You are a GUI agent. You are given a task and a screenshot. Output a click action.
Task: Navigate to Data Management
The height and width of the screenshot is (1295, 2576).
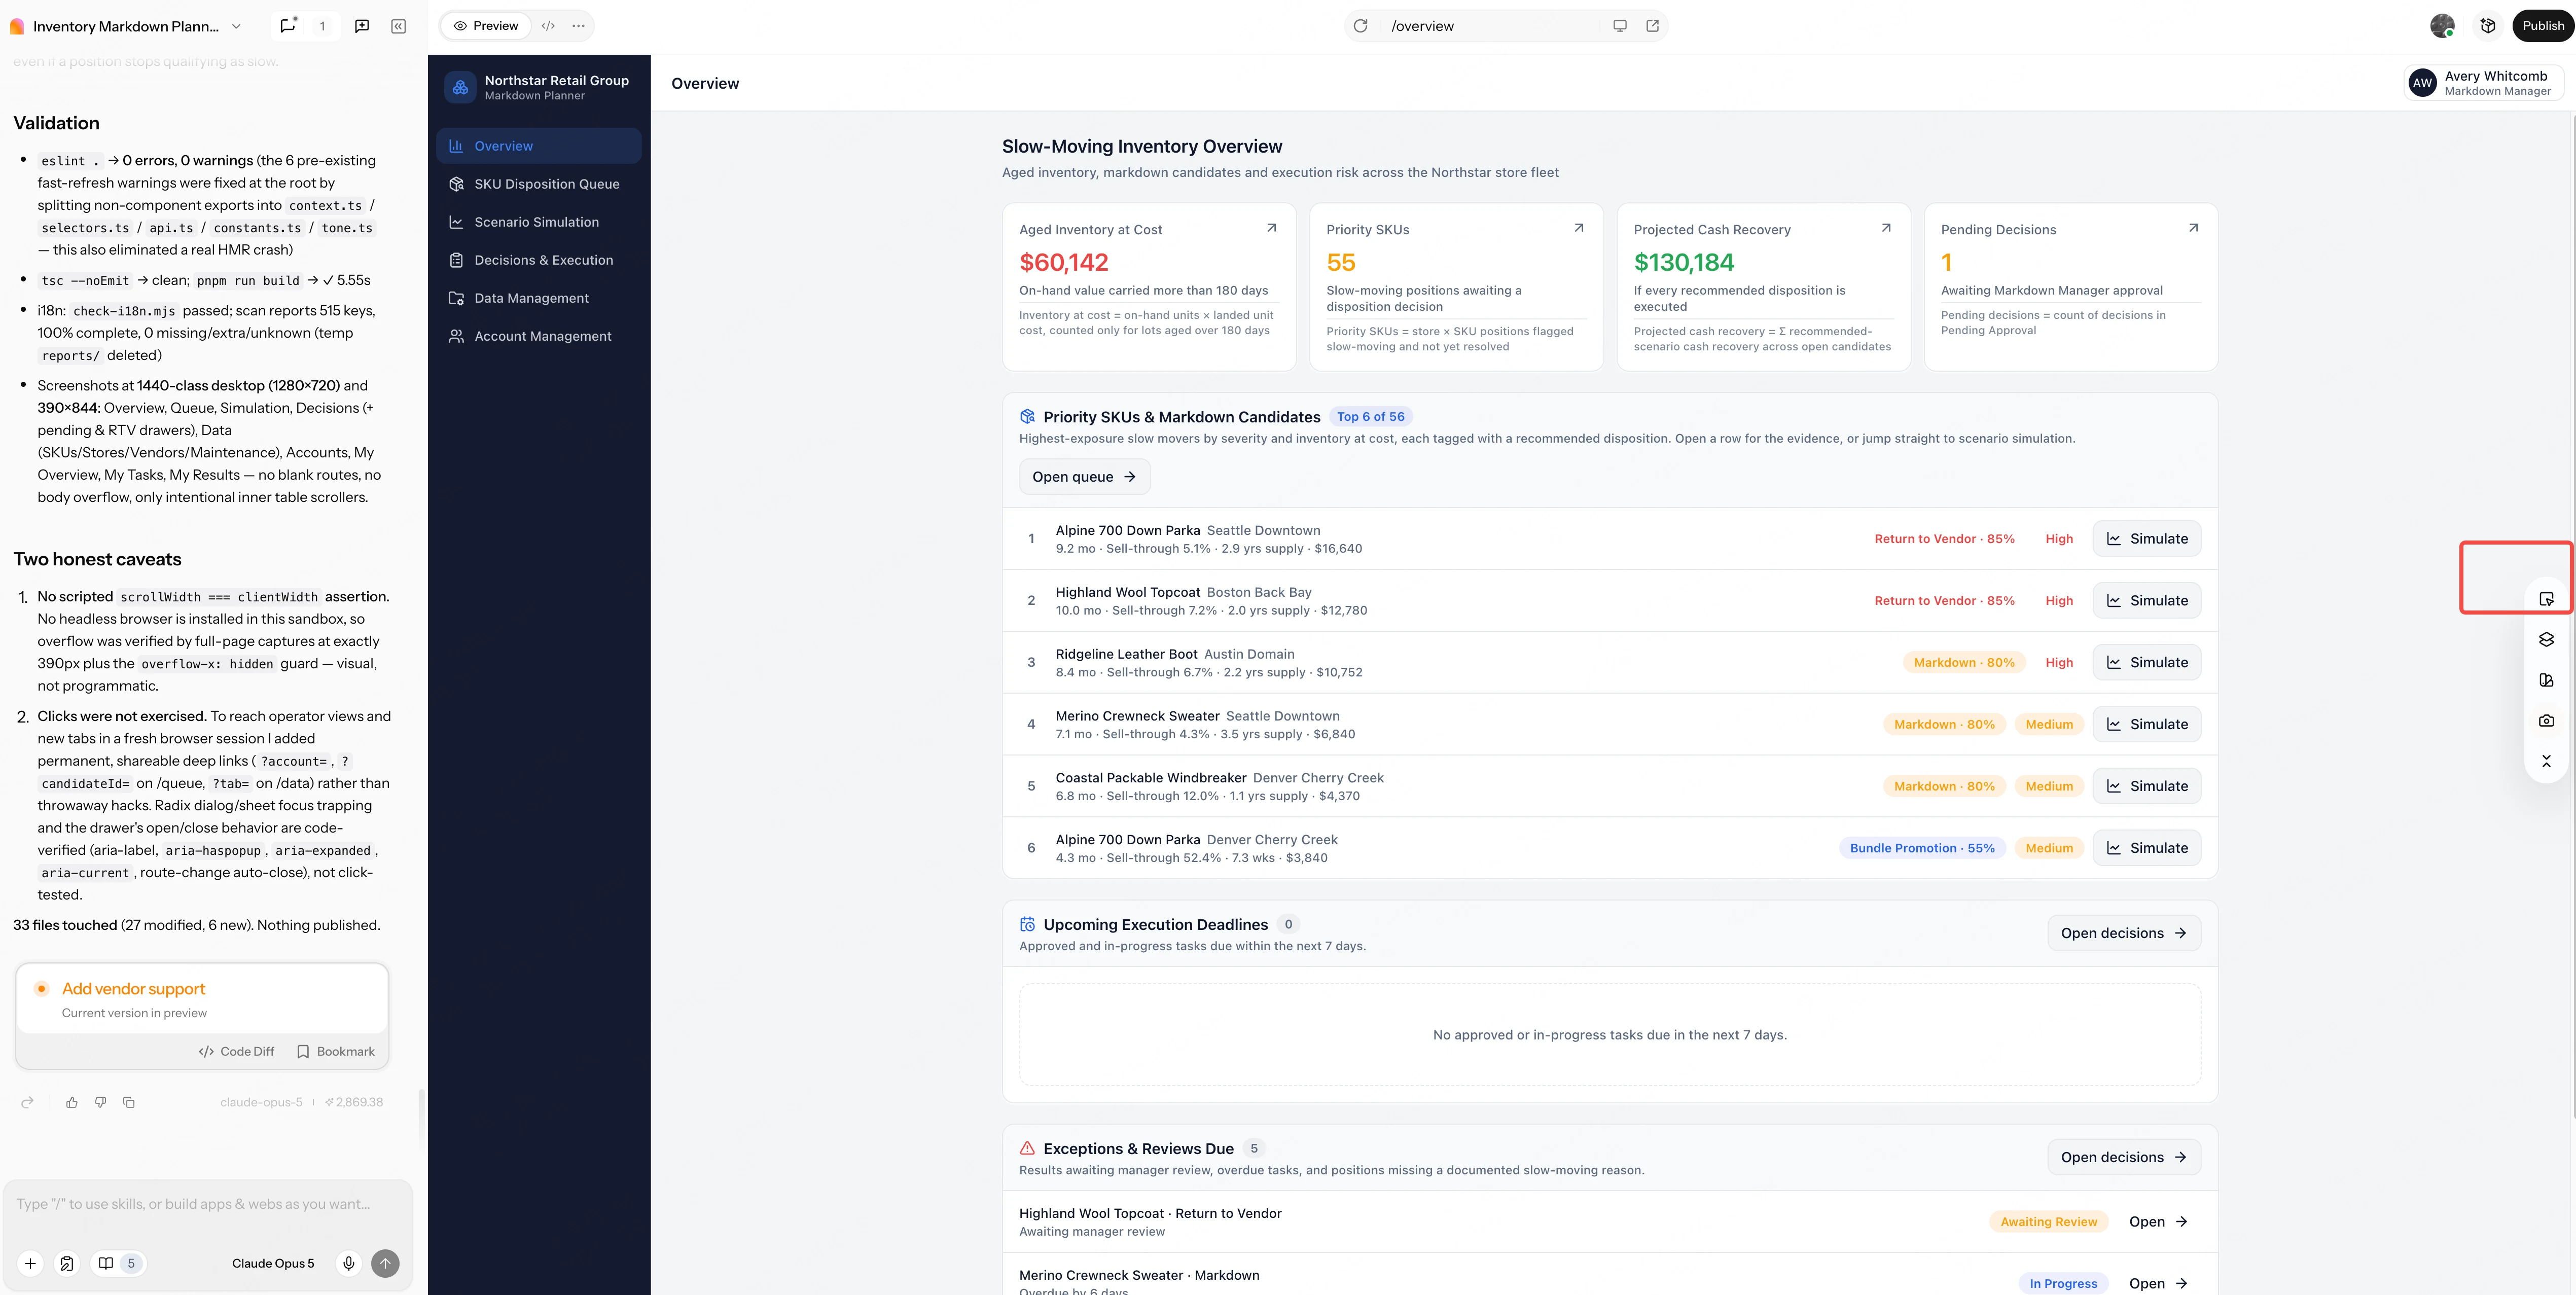[539, 298]
